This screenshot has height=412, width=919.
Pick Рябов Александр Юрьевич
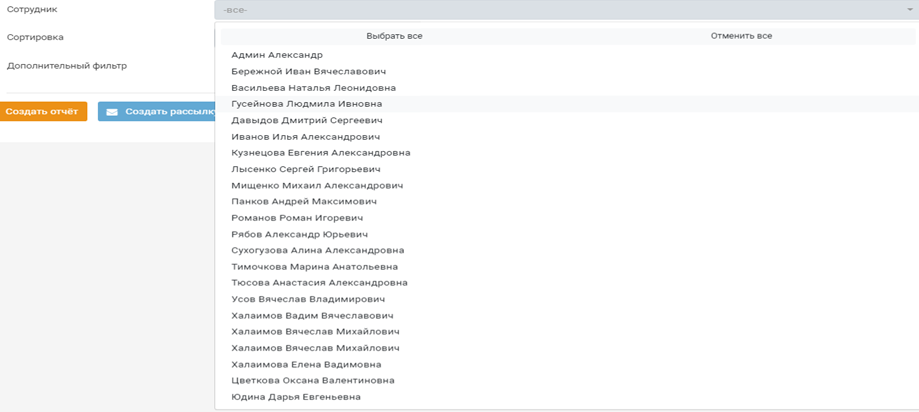(x=566, y=234)
